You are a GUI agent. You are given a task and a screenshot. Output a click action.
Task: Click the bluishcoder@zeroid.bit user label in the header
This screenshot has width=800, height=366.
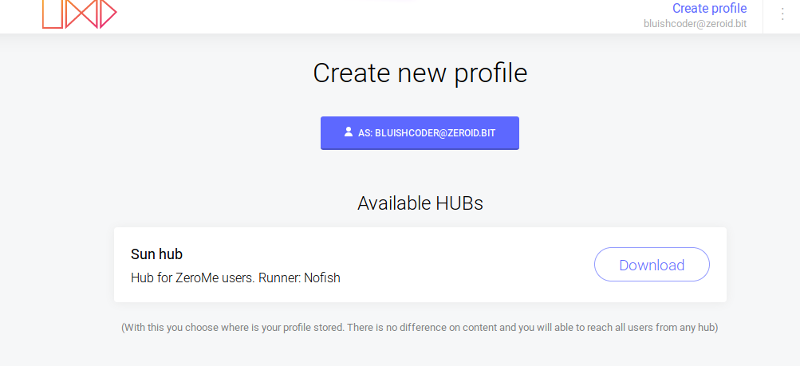695,23
